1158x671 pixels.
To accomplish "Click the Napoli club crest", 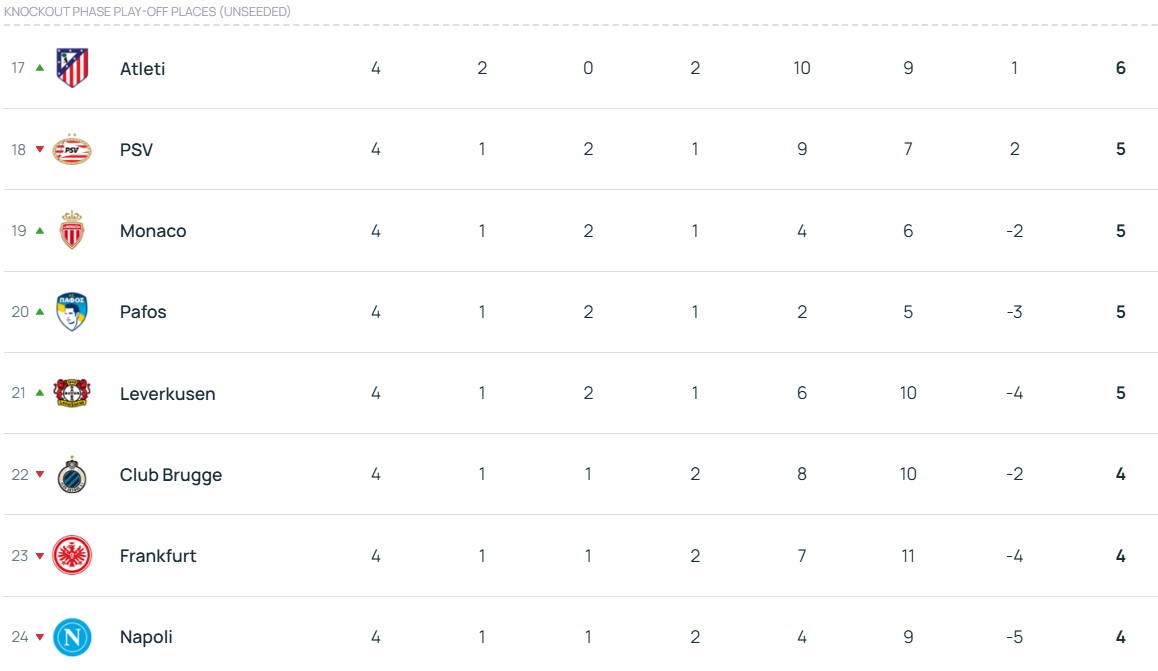I will [x=72, y=637].
